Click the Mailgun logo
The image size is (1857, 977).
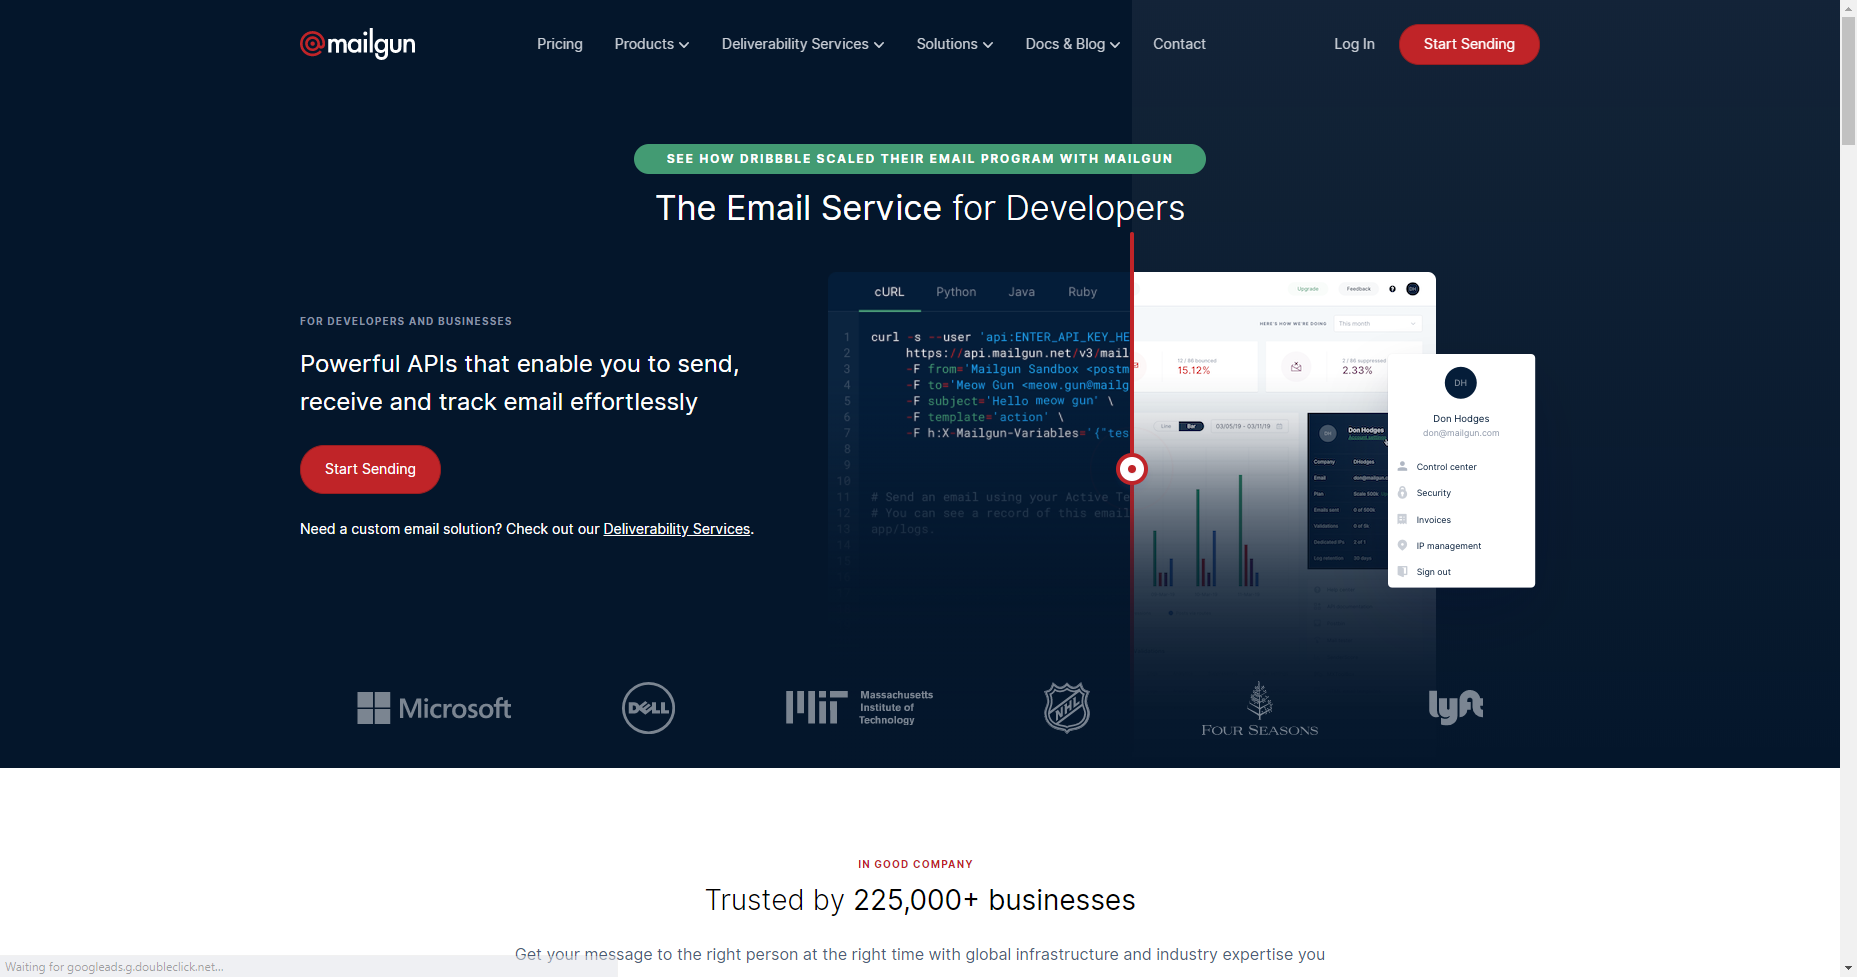tap(358, 44)
